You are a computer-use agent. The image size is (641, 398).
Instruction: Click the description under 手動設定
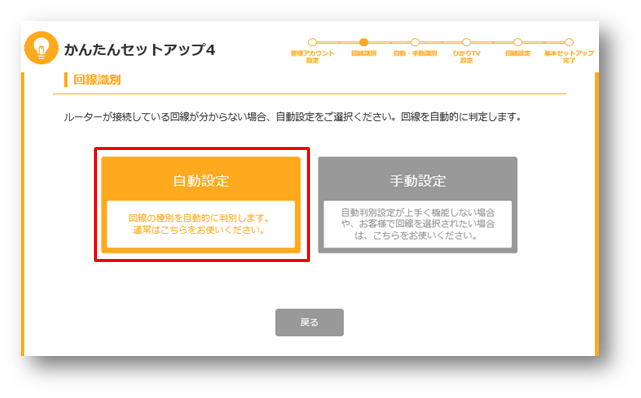pyautogui.click(x=418, y=224)
